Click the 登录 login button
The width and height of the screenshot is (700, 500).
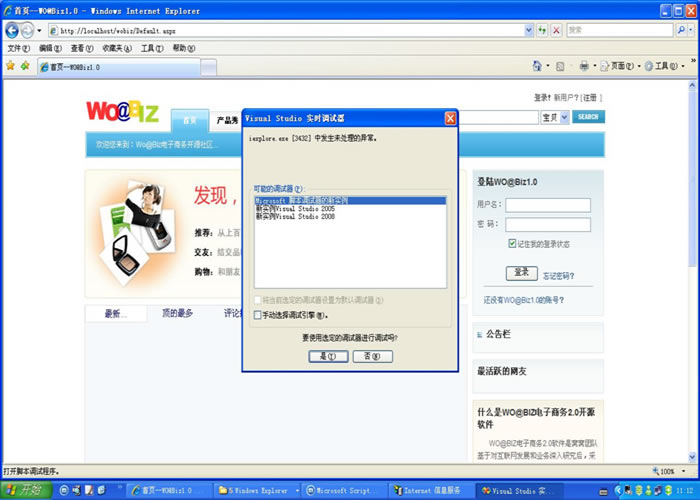(x=521, y=273)
